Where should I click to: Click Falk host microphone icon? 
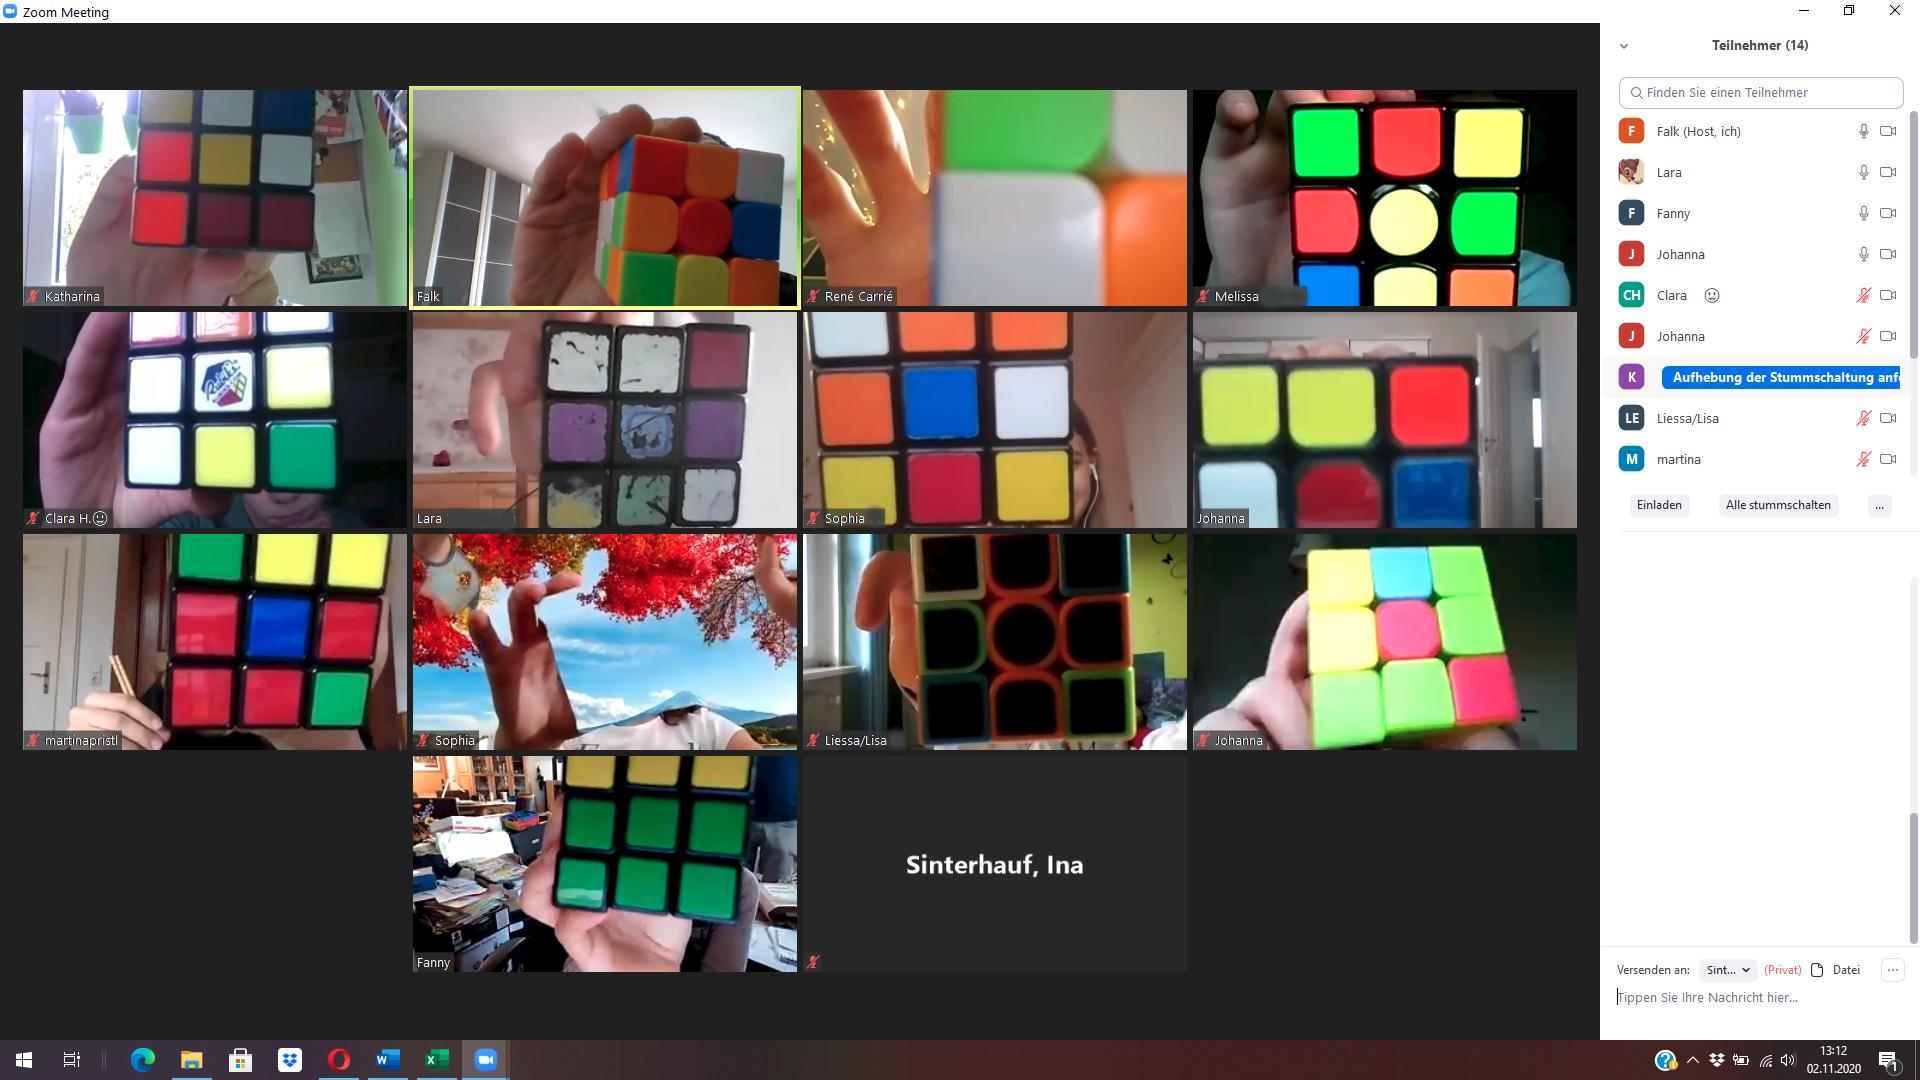(1862, 131)
